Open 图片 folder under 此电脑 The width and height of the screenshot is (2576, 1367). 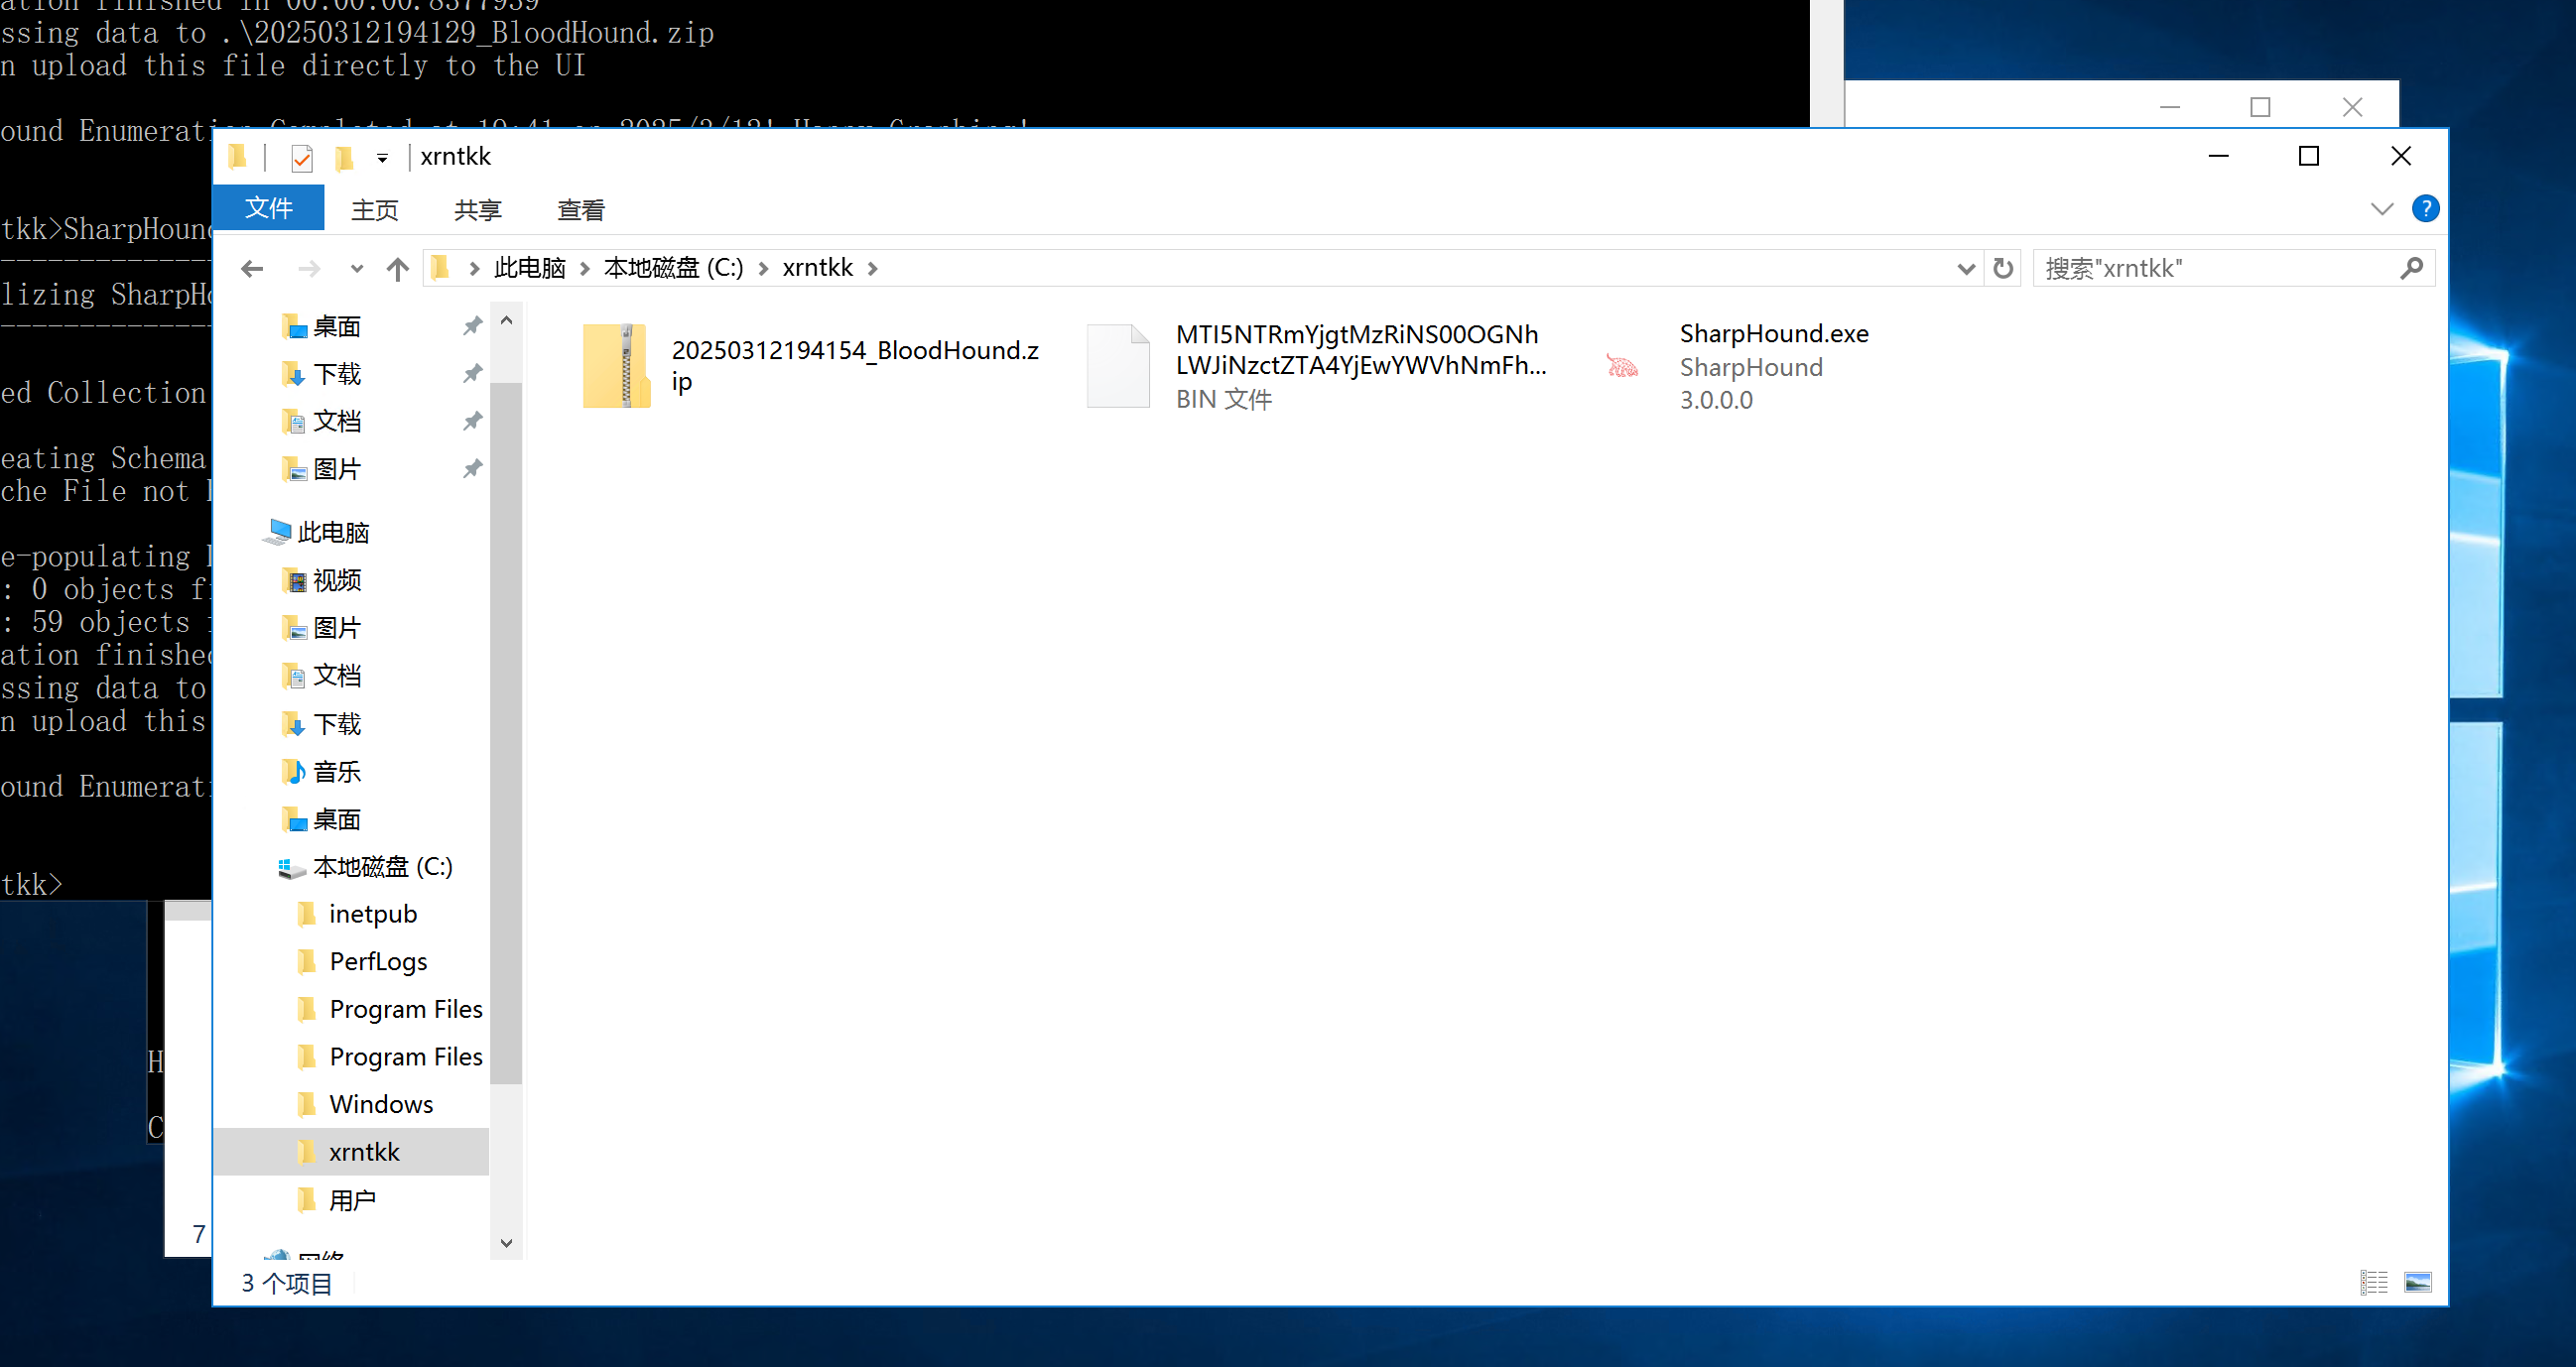(x=337, y=628)
